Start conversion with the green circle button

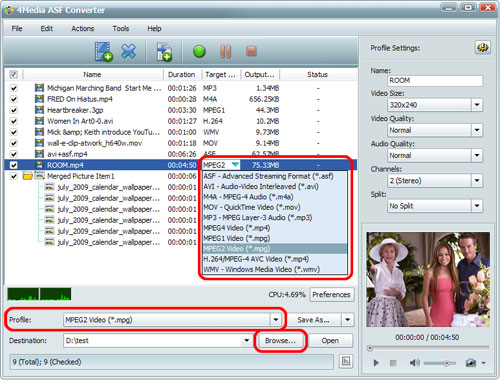coord(199,52)
